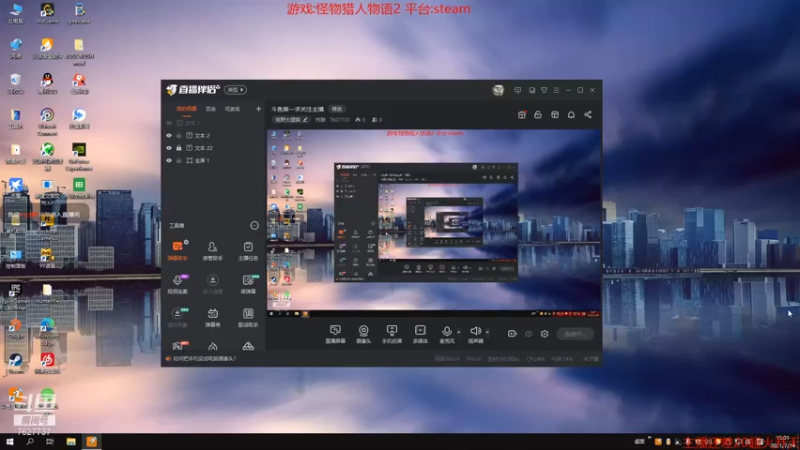Open Task View on the taskbar

pos(50,441)
